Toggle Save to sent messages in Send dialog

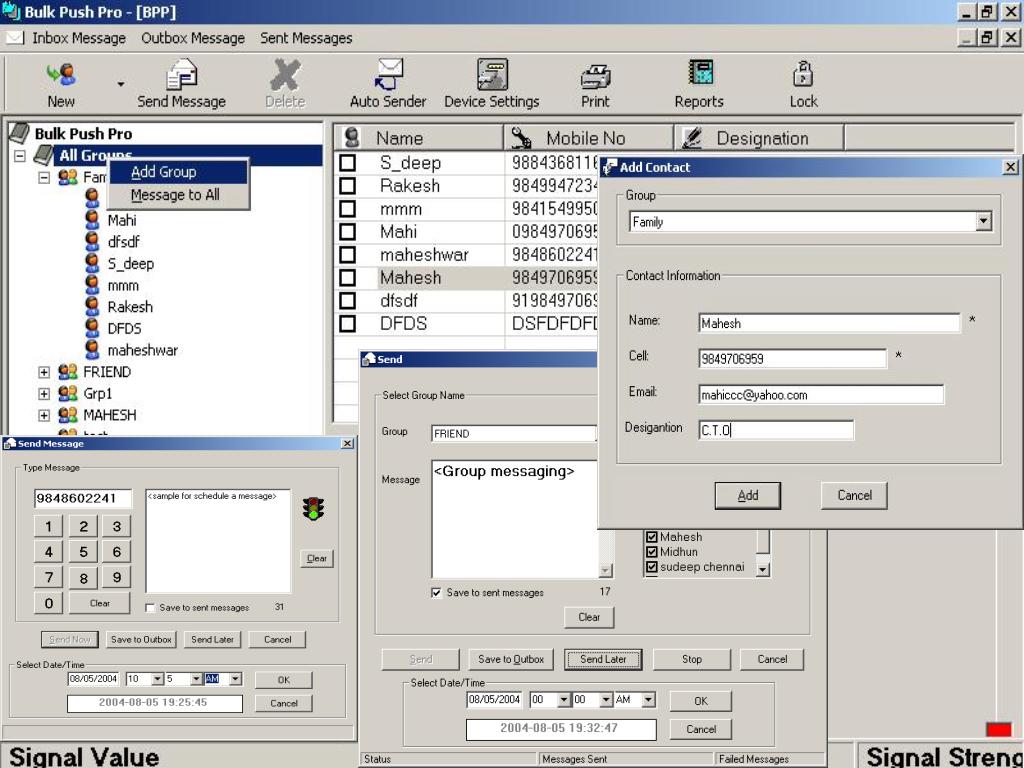click(x=436, y=593)
